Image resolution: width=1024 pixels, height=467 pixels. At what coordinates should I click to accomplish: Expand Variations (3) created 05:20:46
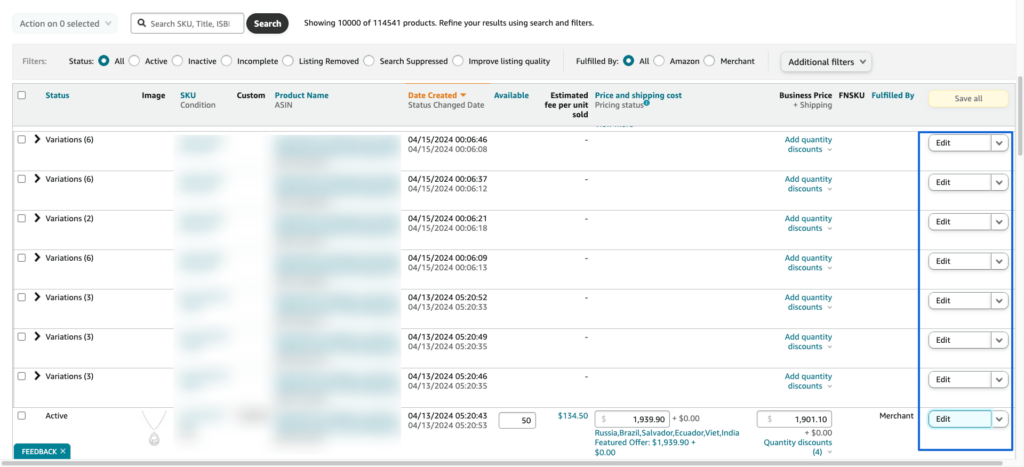pyautogui.click(x=37, y=376)
